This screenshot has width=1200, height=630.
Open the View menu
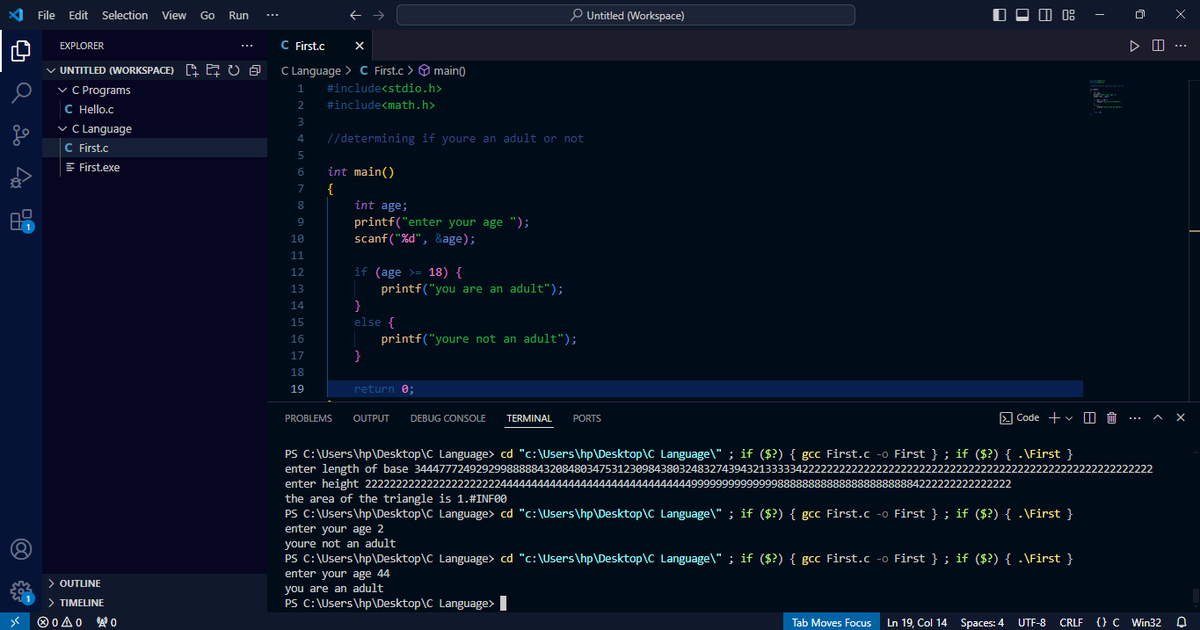click(174, 16)
